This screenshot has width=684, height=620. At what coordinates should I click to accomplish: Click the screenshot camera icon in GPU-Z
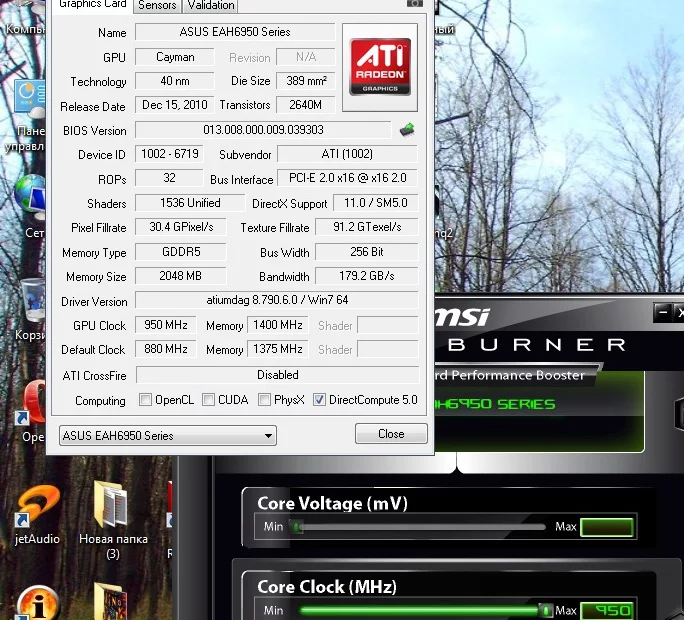(x=414, y=3)
